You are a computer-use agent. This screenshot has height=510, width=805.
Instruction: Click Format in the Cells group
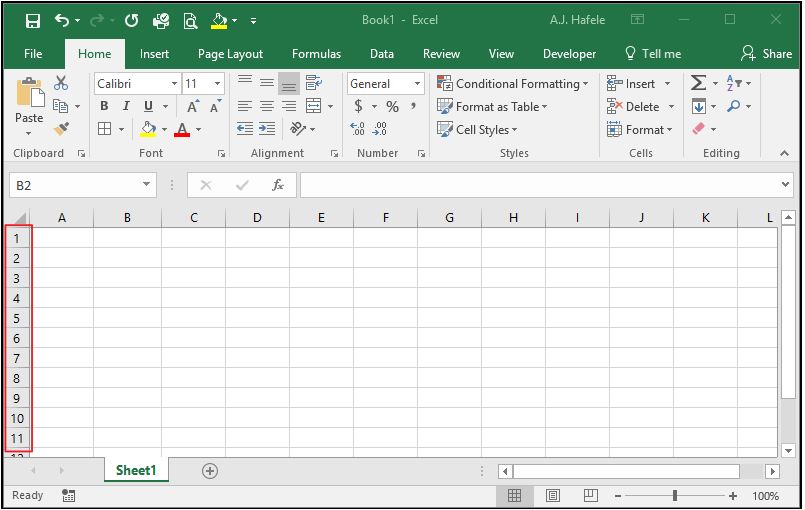coord(639,129)
